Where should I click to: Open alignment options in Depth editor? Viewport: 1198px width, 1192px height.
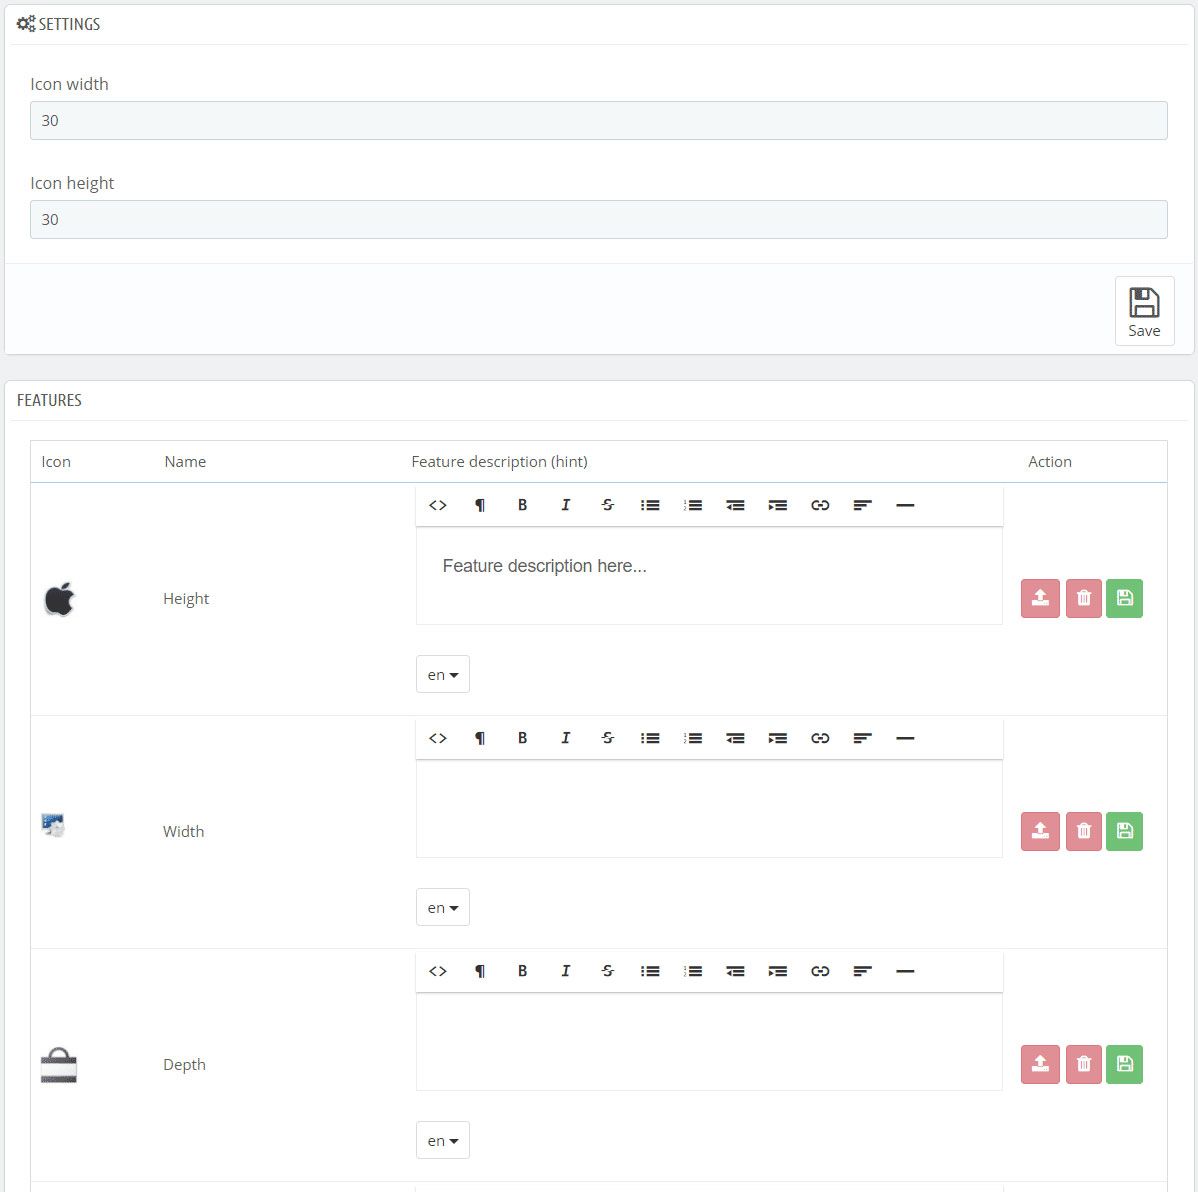(863, 971)
